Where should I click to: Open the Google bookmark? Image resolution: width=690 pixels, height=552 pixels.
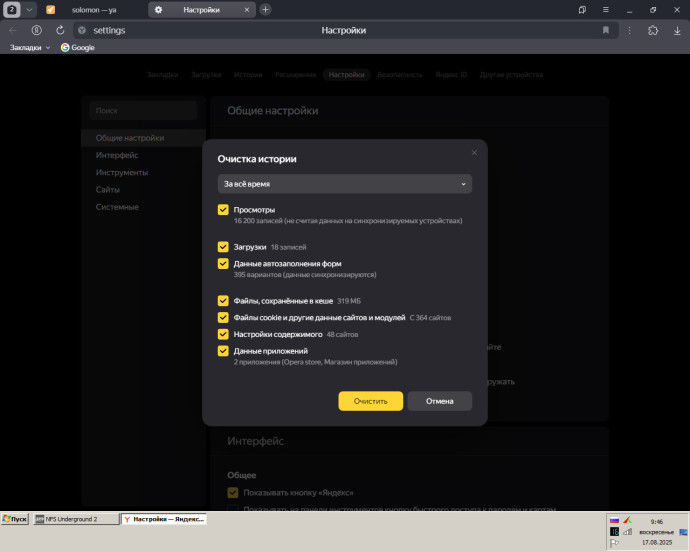pos(77,48)
